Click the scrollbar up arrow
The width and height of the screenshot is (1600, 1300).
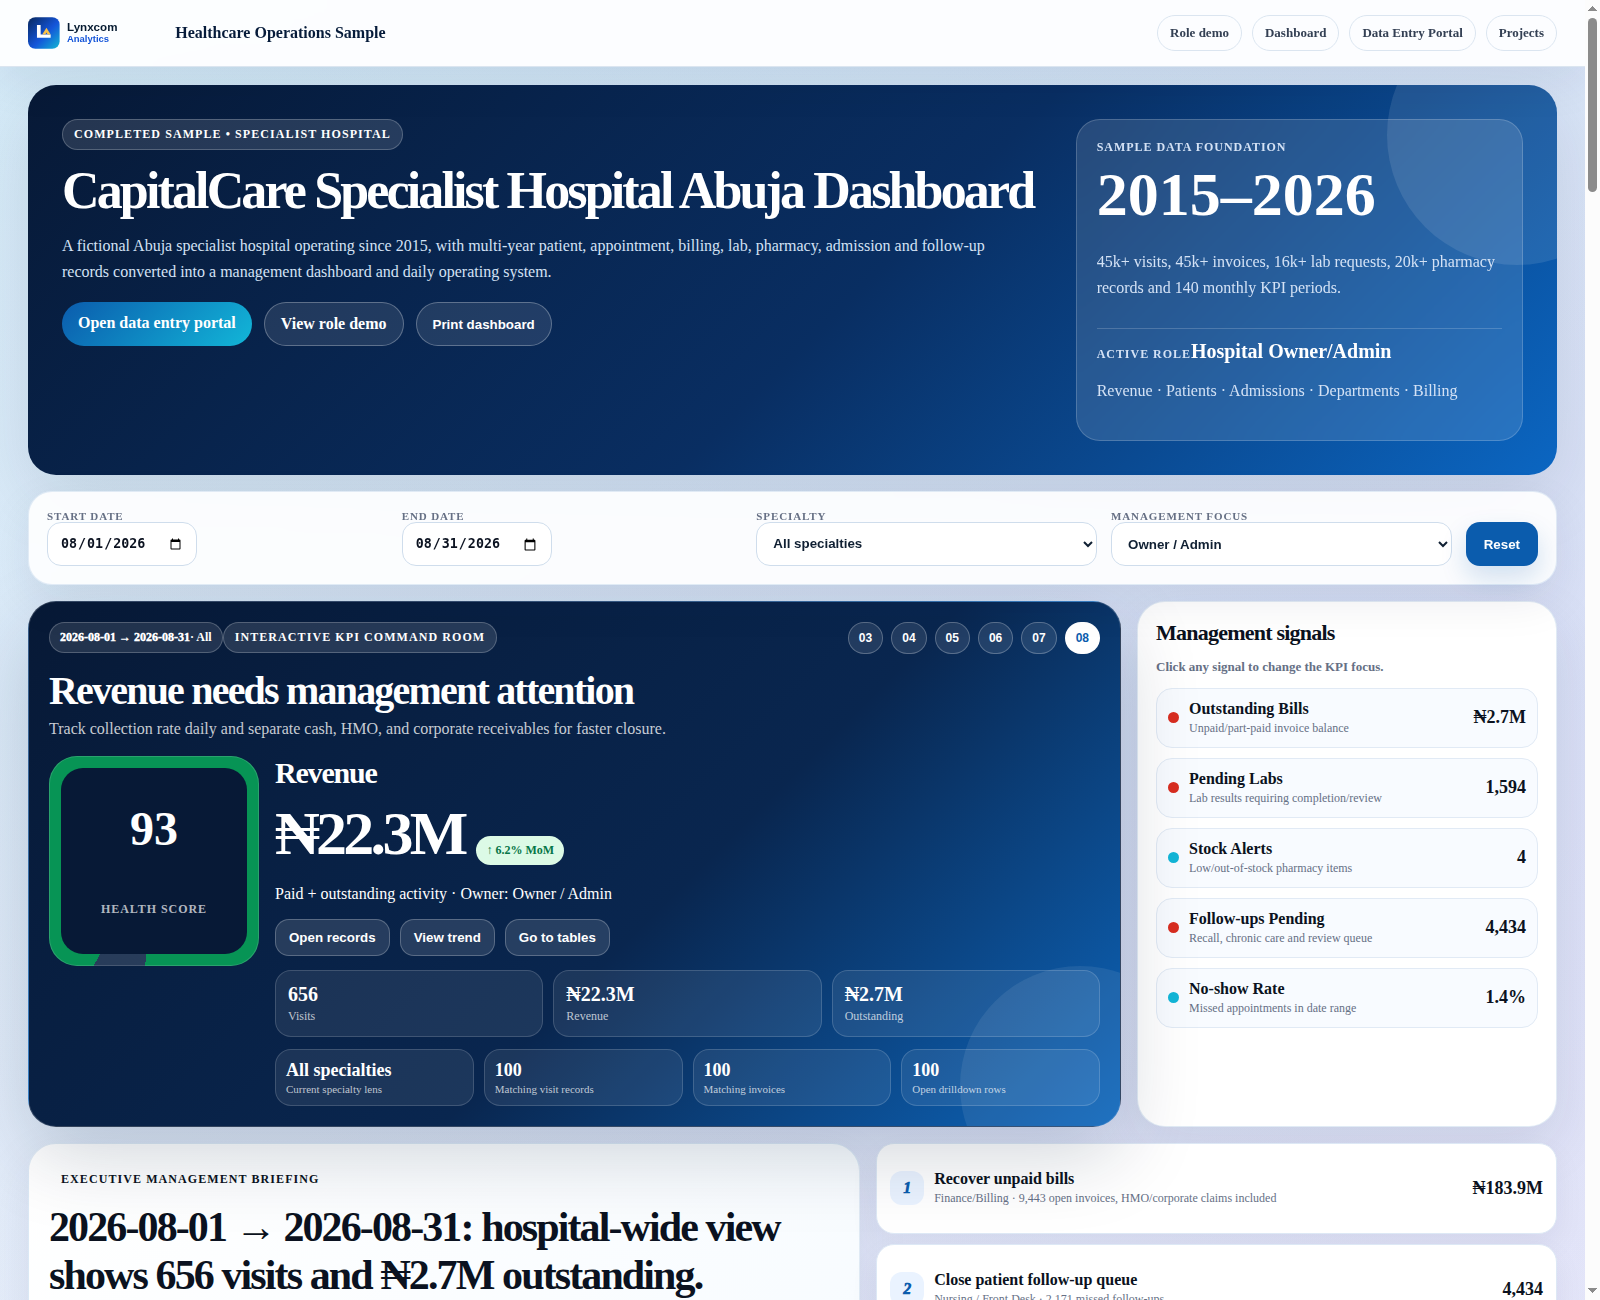tap(1592, 8)
